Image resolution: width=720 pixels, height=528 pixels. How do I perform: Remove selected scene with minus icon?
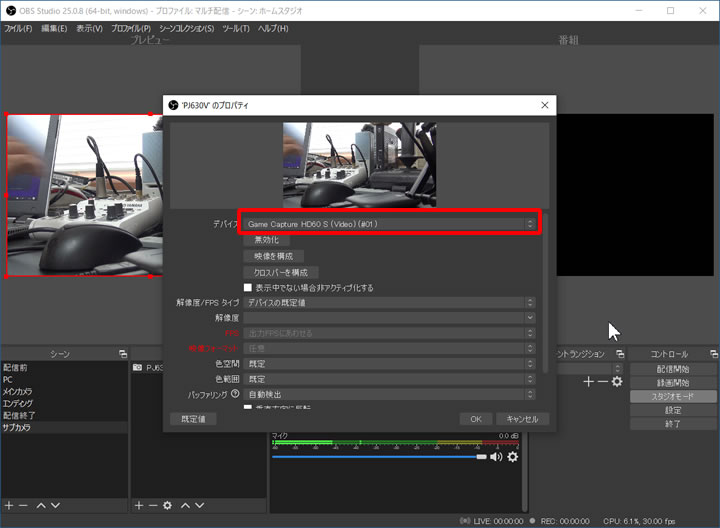[x=23, y=506]
